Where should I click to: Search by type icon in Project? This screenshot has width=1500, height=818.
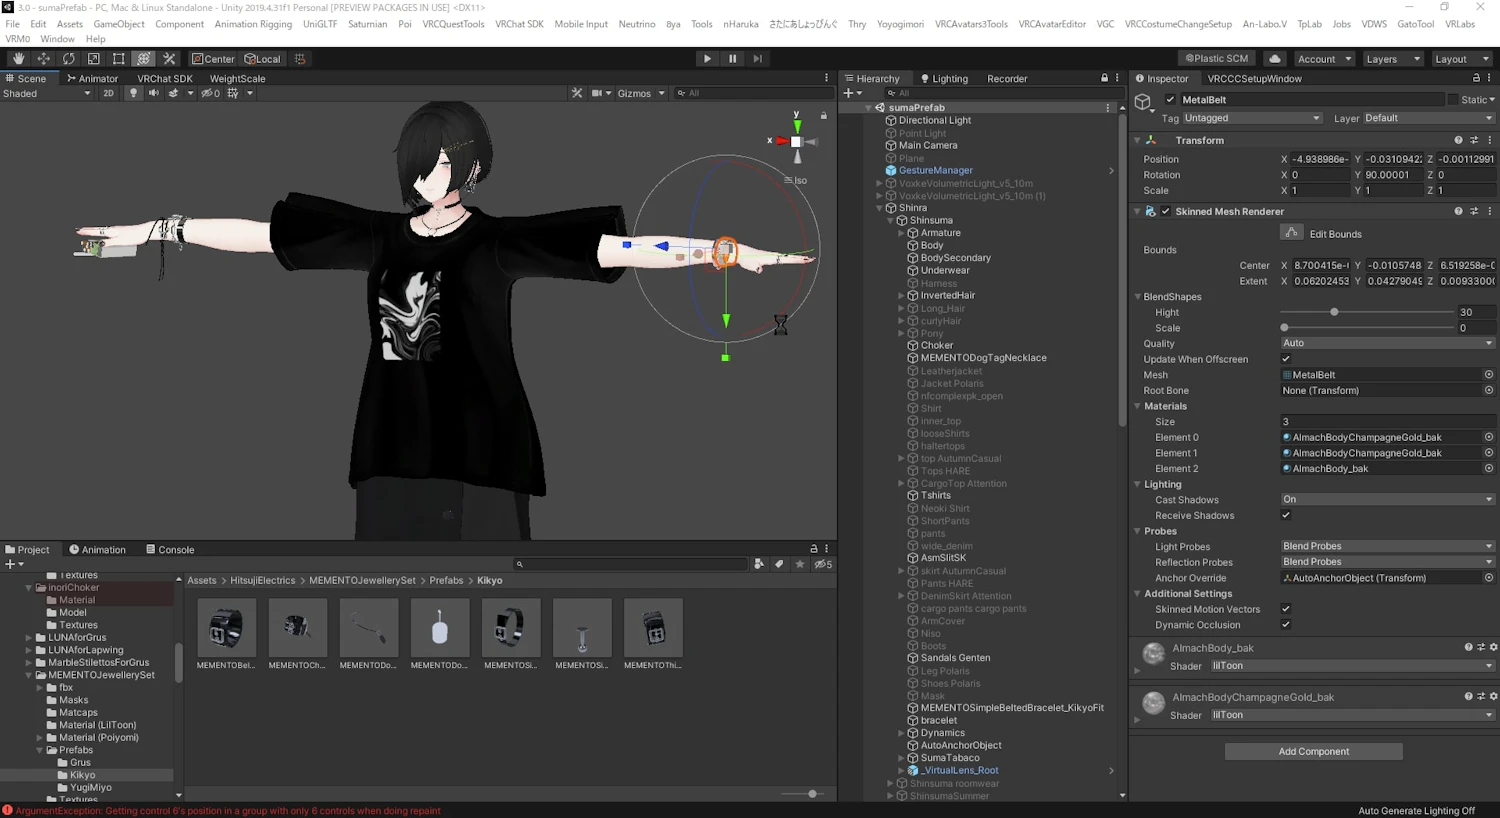pyautogui.click(x=759, y=564)
